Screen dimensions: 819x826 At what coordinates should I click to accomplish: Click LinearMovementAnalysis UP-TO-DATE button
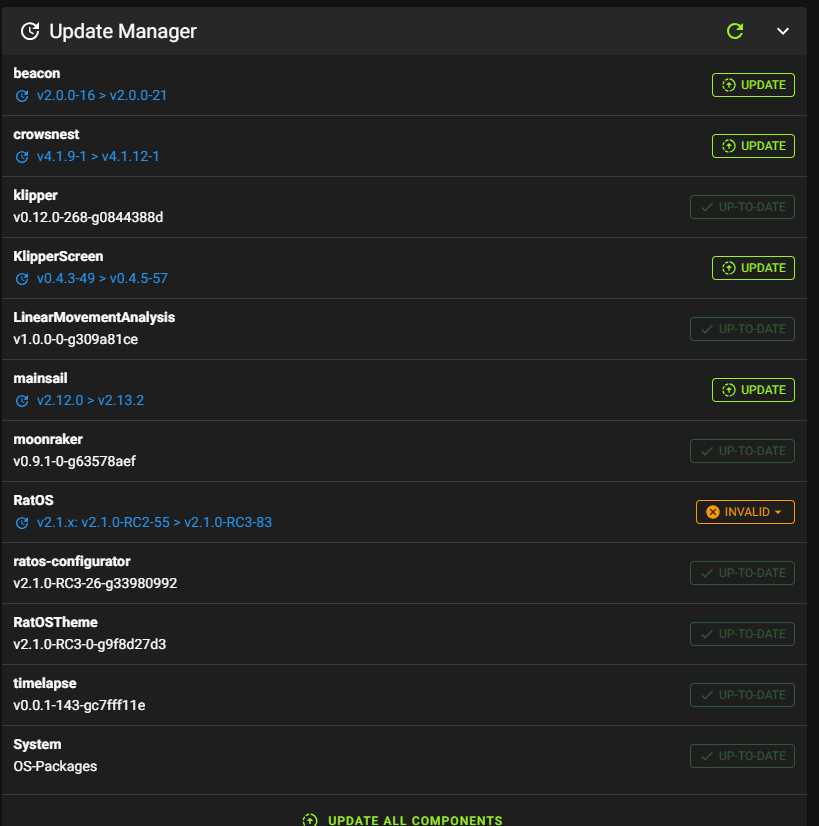(x=742, y=329)
